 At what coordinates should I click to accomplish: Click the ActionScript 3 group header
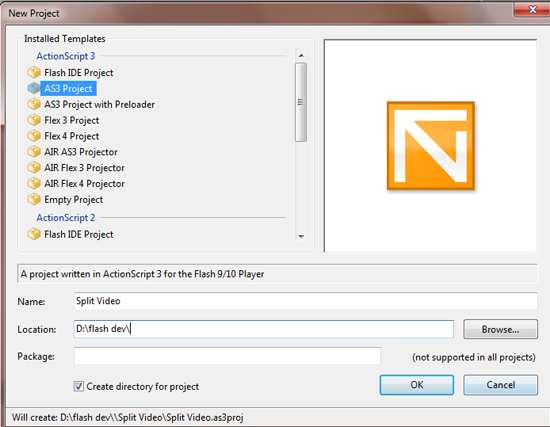(66, 56)
